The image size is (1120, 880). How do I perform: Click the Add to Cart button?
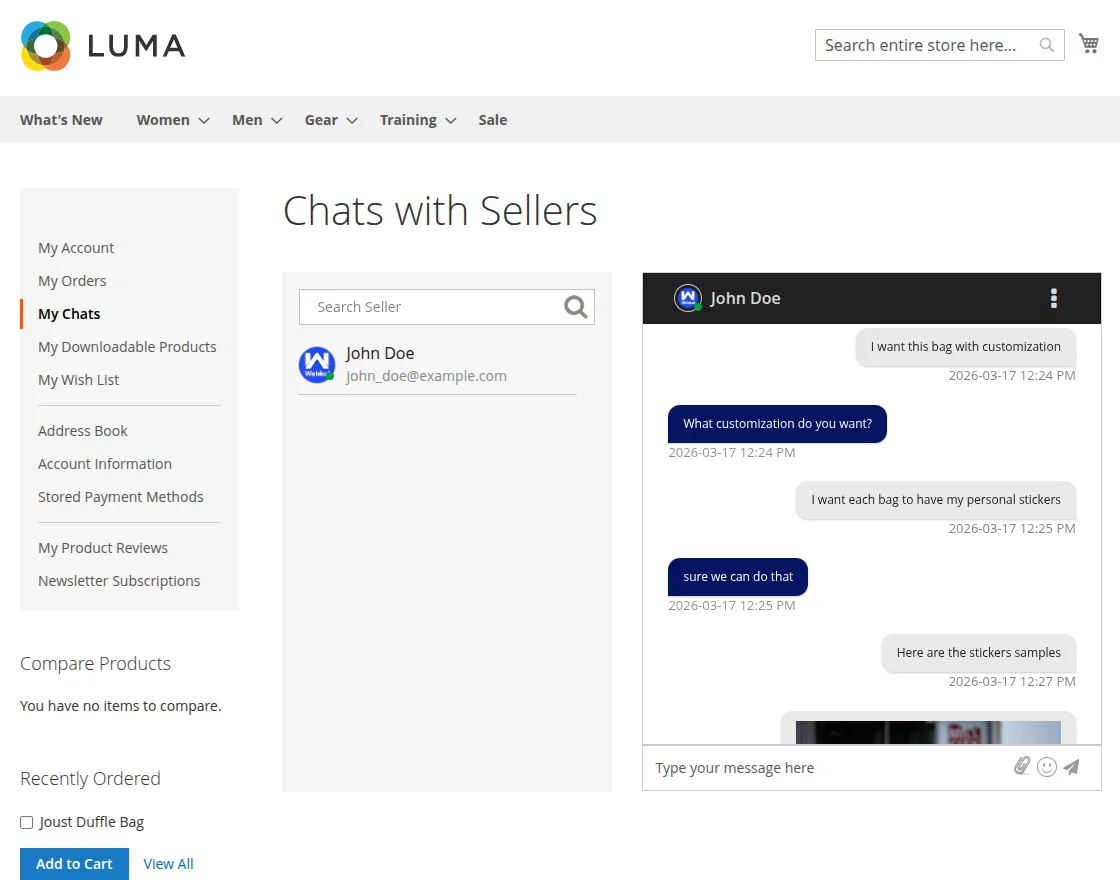pyautogui.click(x=74, y=864)
